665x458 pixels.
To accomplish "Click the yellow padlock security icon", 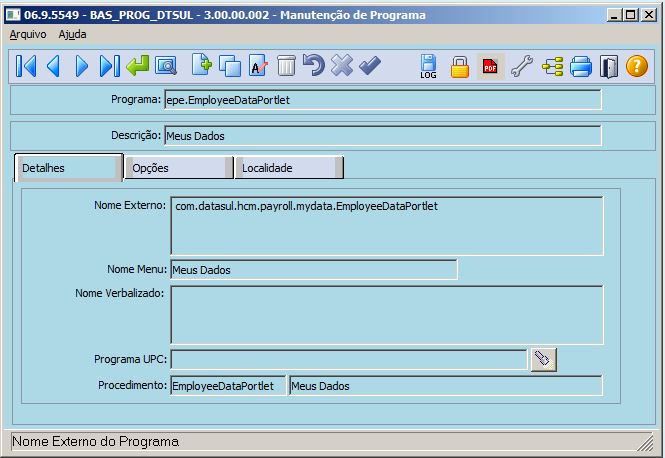I will click(460, 67).
